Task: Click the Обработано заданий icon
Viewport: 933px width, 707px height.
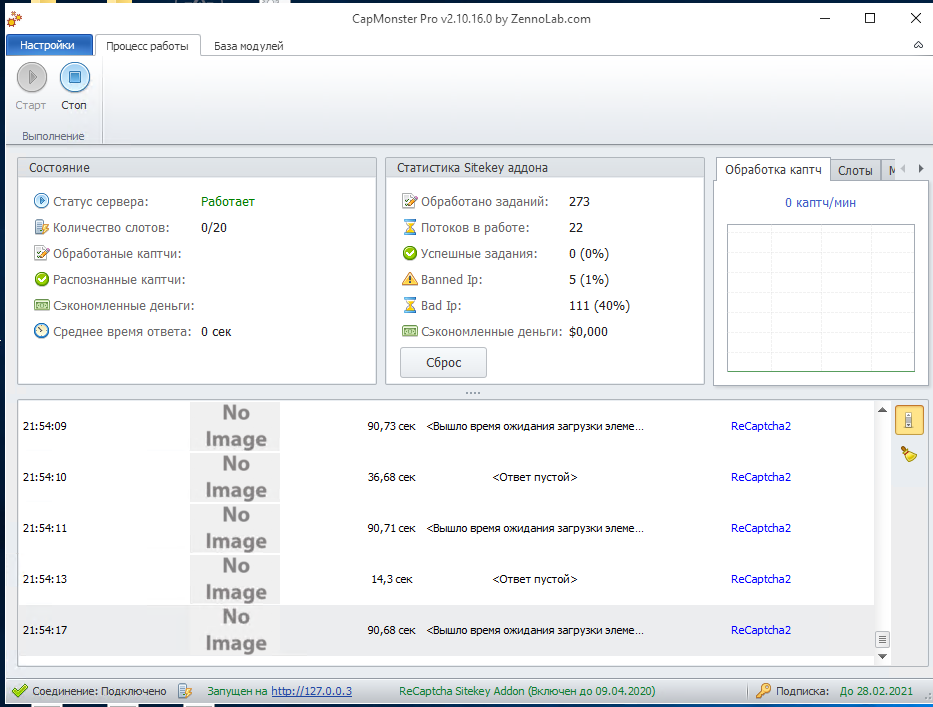Action: [409, 201]
